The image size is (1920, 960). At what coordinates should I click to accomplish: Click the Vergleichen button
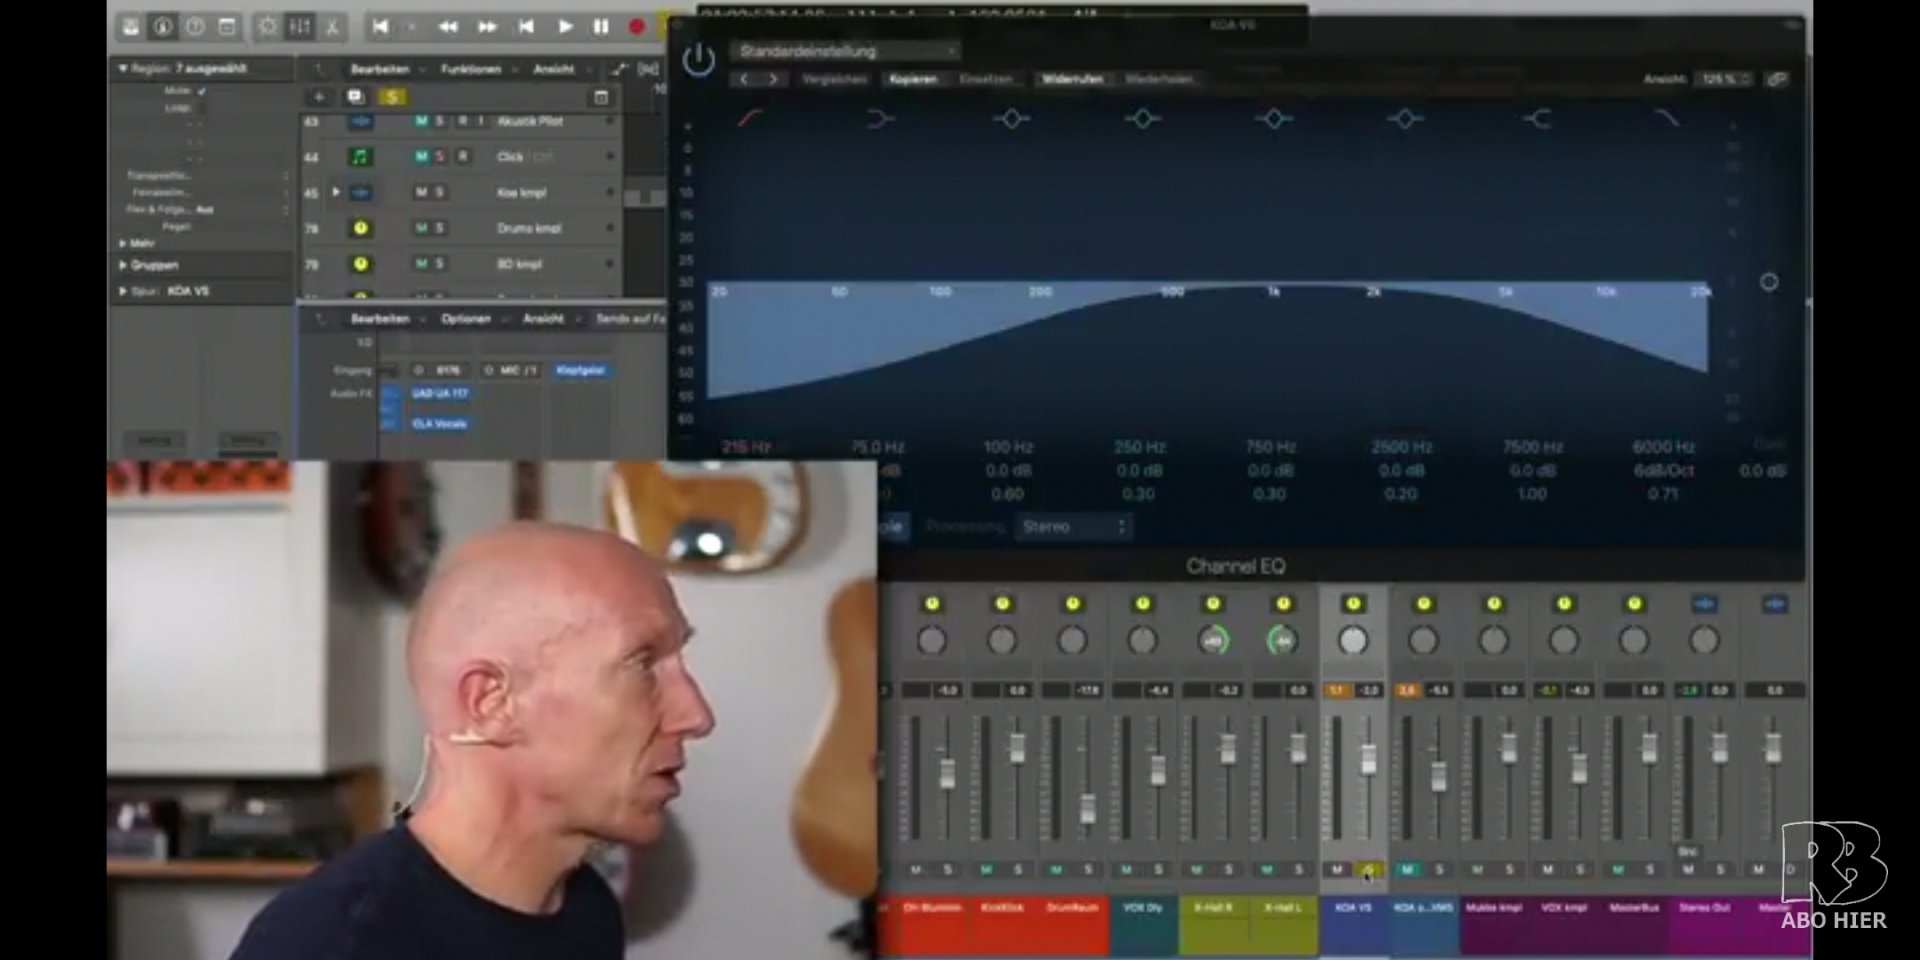click(835, 79)
